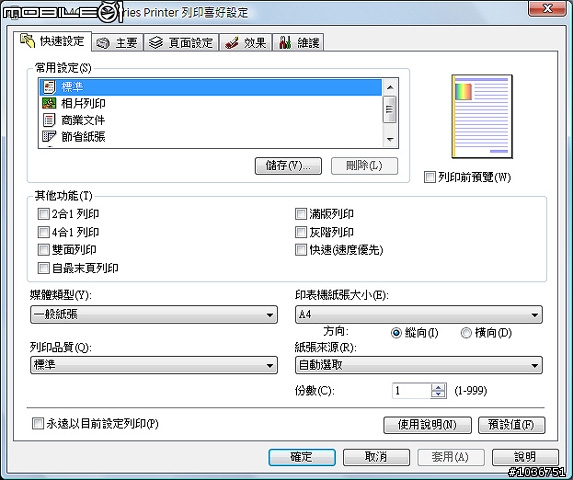Click the tools icon on 維護 tab
This screenshot has width=573, height=480.
coord(285,43)
